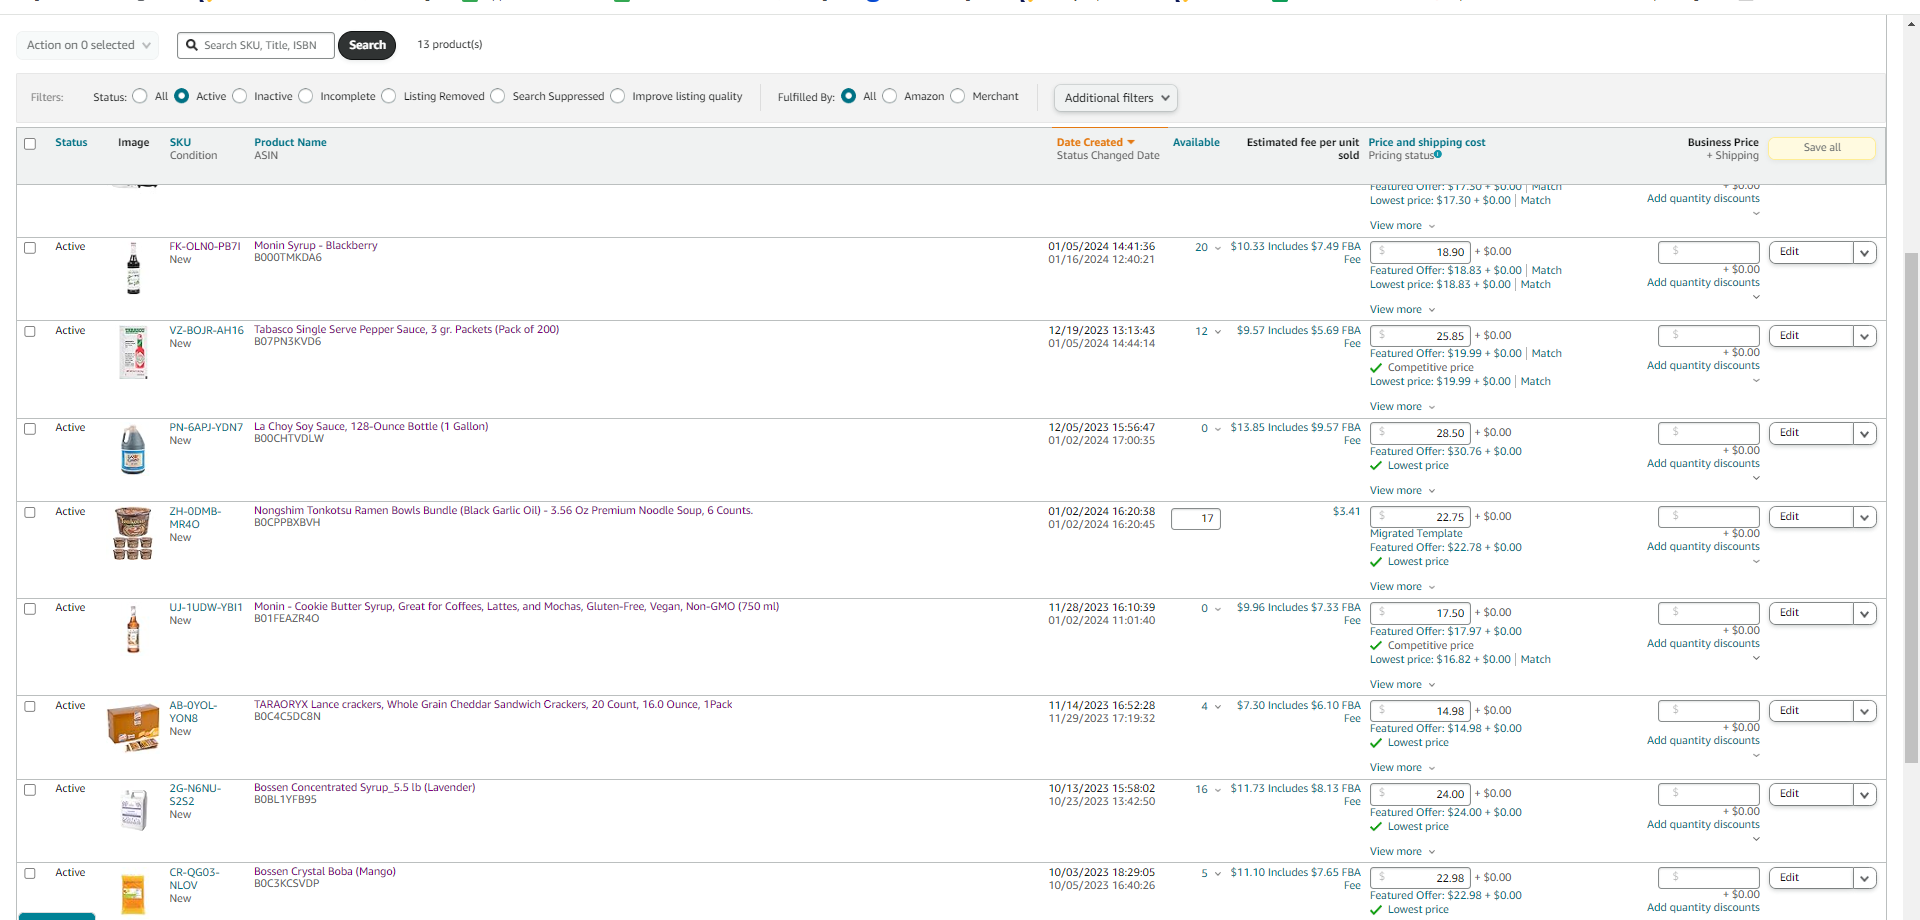Add quantity discounts for Nongshim Ramen row

click(x=1703, y=547)
